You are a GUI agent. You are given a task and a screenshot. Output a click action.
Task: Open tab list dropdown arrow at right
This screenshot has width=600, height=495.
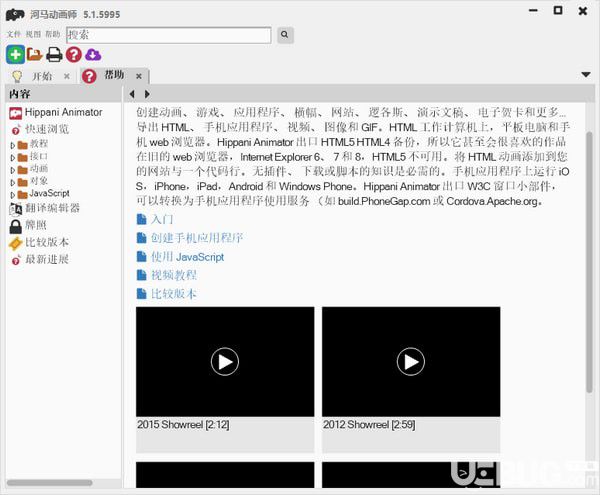click(x=586, y=74)
